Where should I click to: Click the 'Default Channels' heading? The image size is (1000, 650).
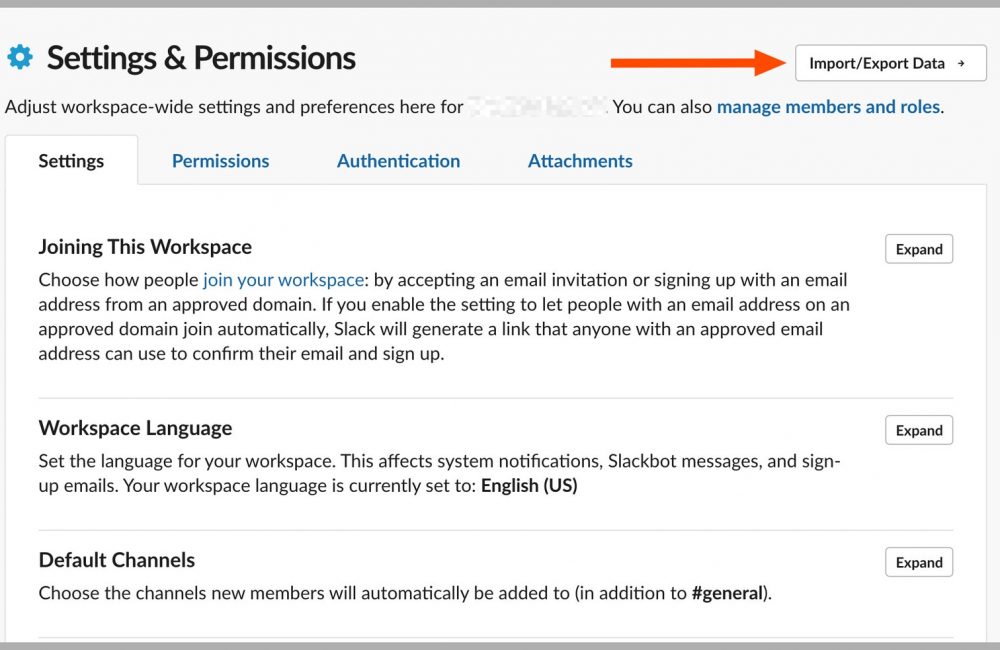tap(117, 560)
